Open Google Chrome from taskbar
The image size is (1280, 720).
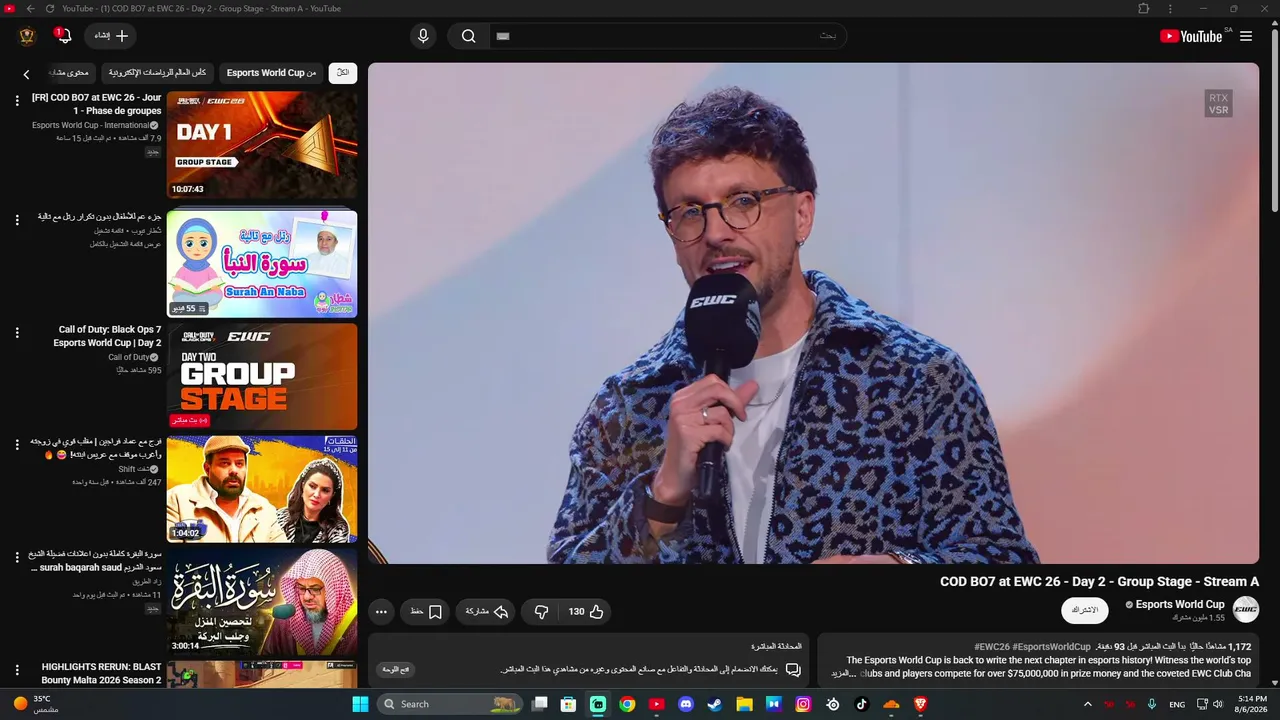pyautogui.click(x=627, y=704)
